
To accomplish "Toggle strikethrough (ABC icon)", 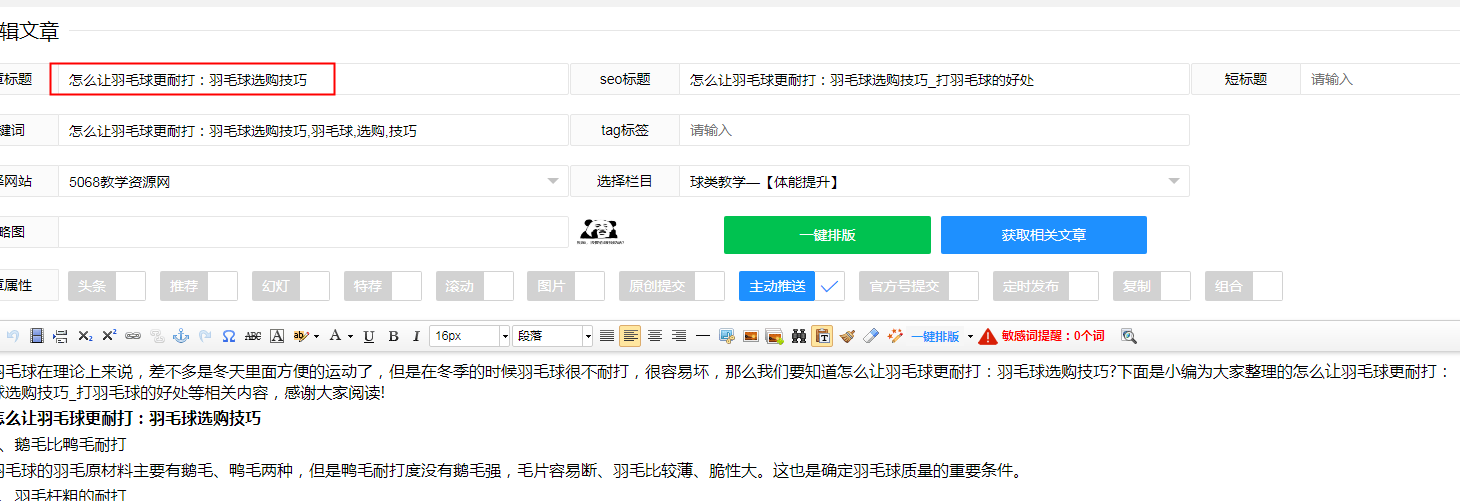I will (253, 336).
